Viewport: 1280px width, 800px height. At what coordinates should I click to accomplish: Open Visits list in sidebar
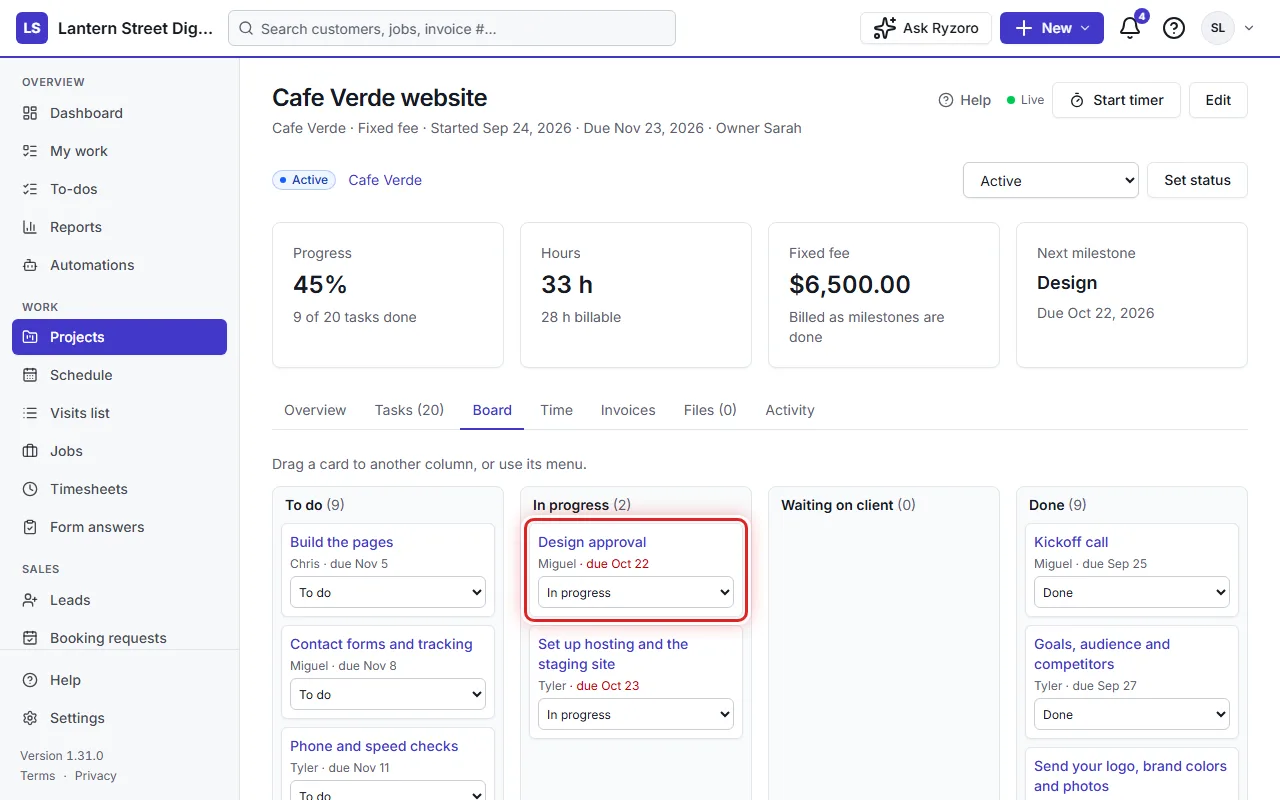click(x=120, y=413)
